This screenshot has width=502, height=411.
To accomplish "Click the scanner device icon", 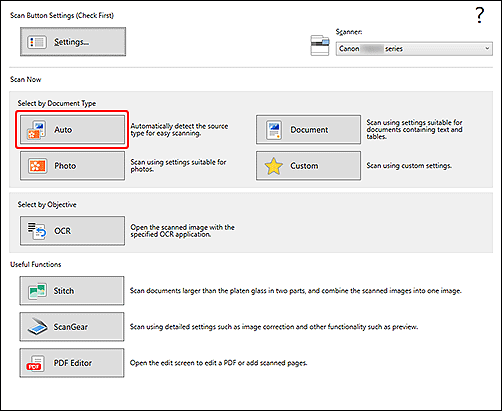I will point(320,45).
